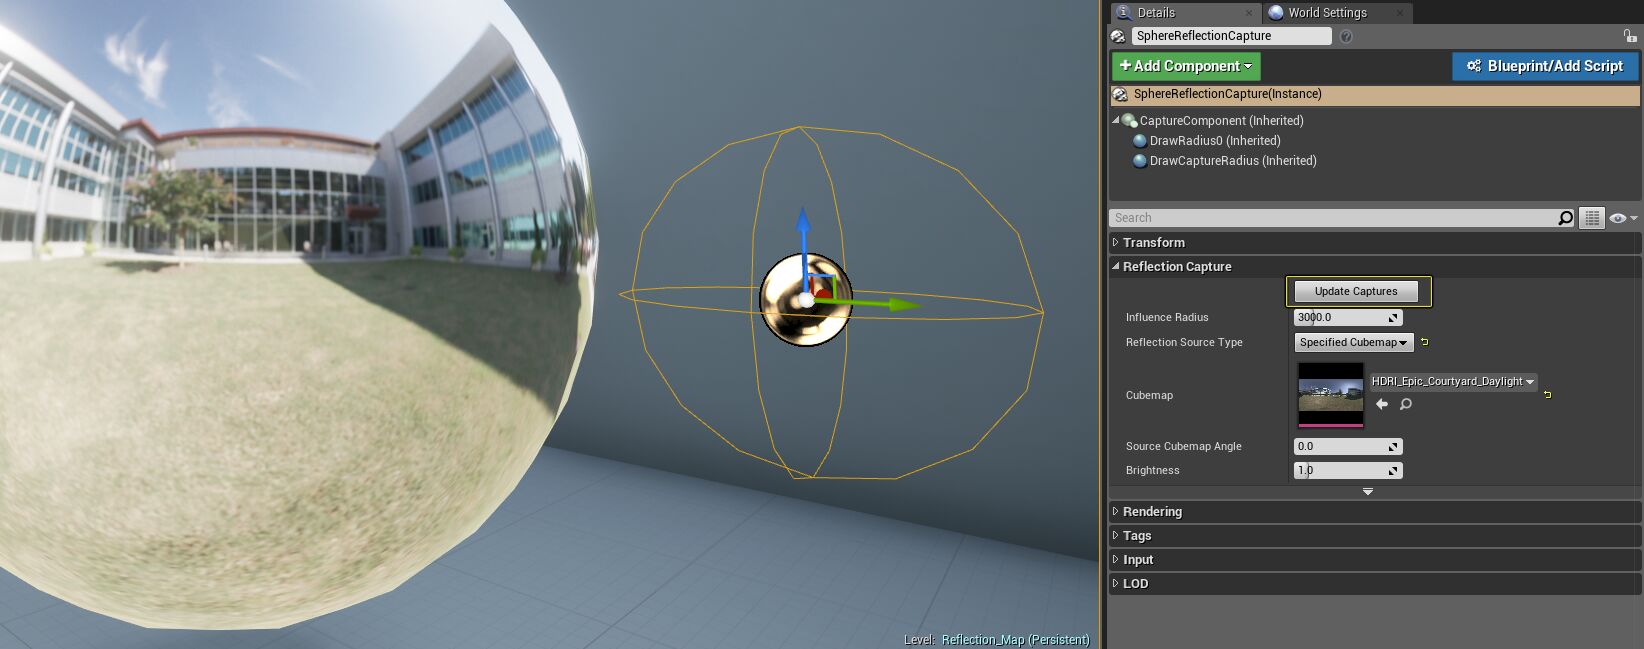The height and width of the screenshot is (649, 1644).
Task: Switch to the World Settings tab
Action: point(1337,12)
